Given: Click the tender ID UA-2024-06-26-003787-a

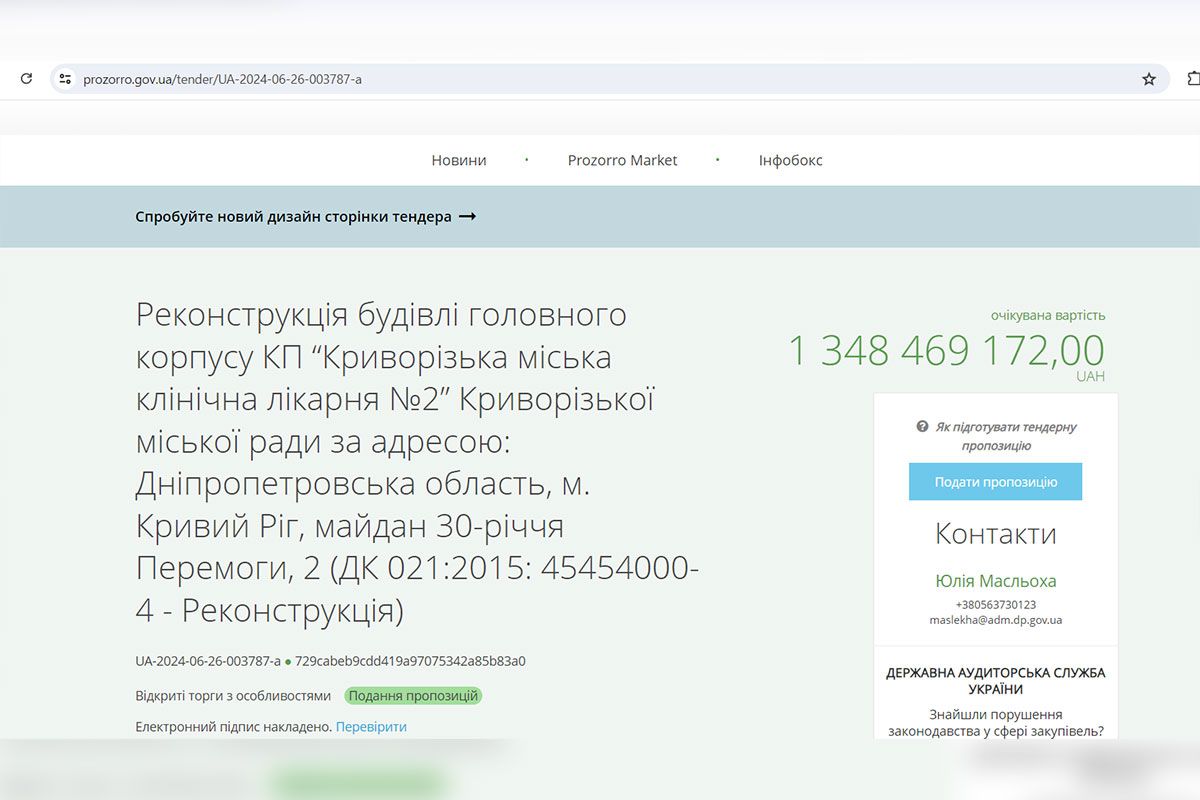Looking at the screenshot, I should [210, 661].
